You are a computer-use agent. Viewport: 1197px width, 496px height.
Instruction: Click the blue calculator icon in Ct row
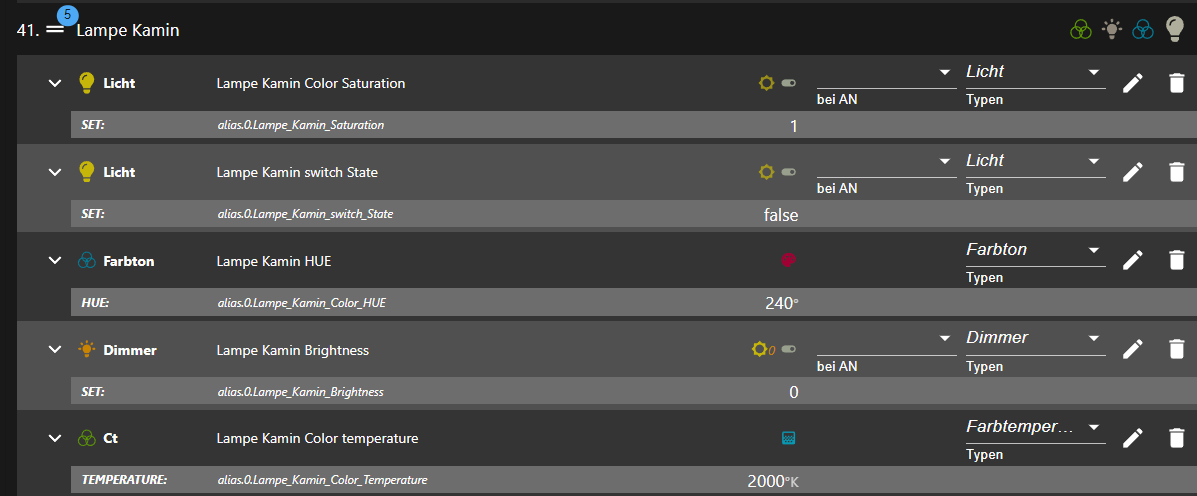click(788, 438)
